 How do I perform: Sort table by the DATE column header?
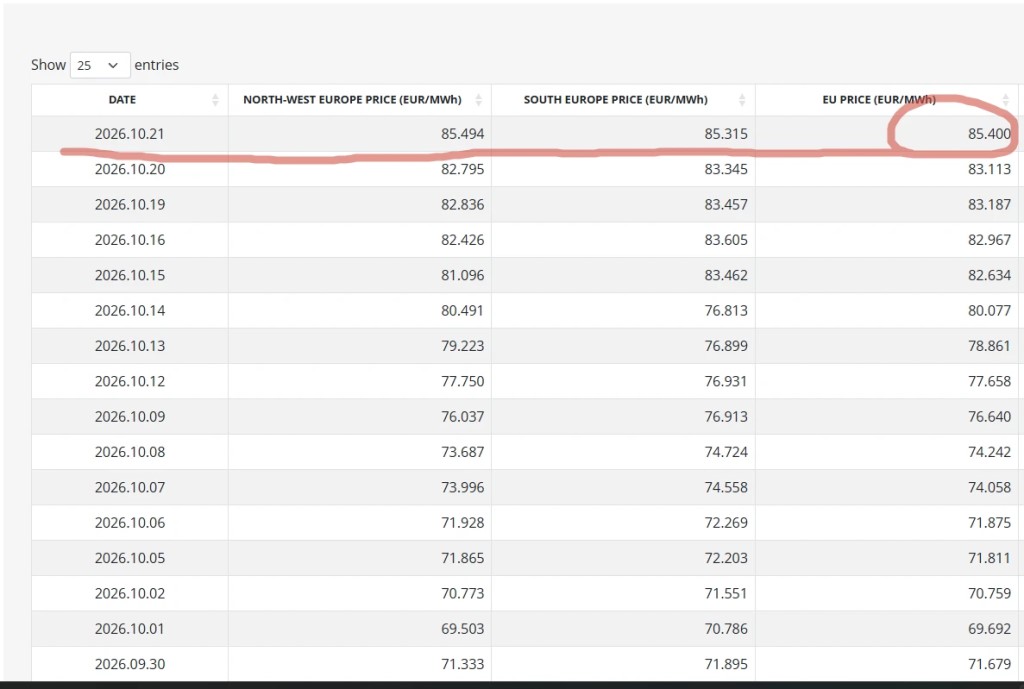tap(130, 100)
